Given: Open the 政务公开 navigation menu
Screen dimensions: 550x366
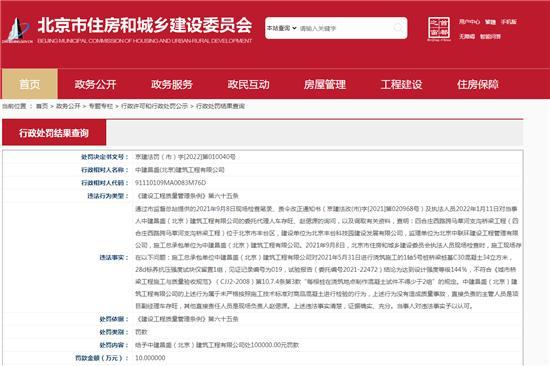Looking at the screenshot, I should coord(95,85).
